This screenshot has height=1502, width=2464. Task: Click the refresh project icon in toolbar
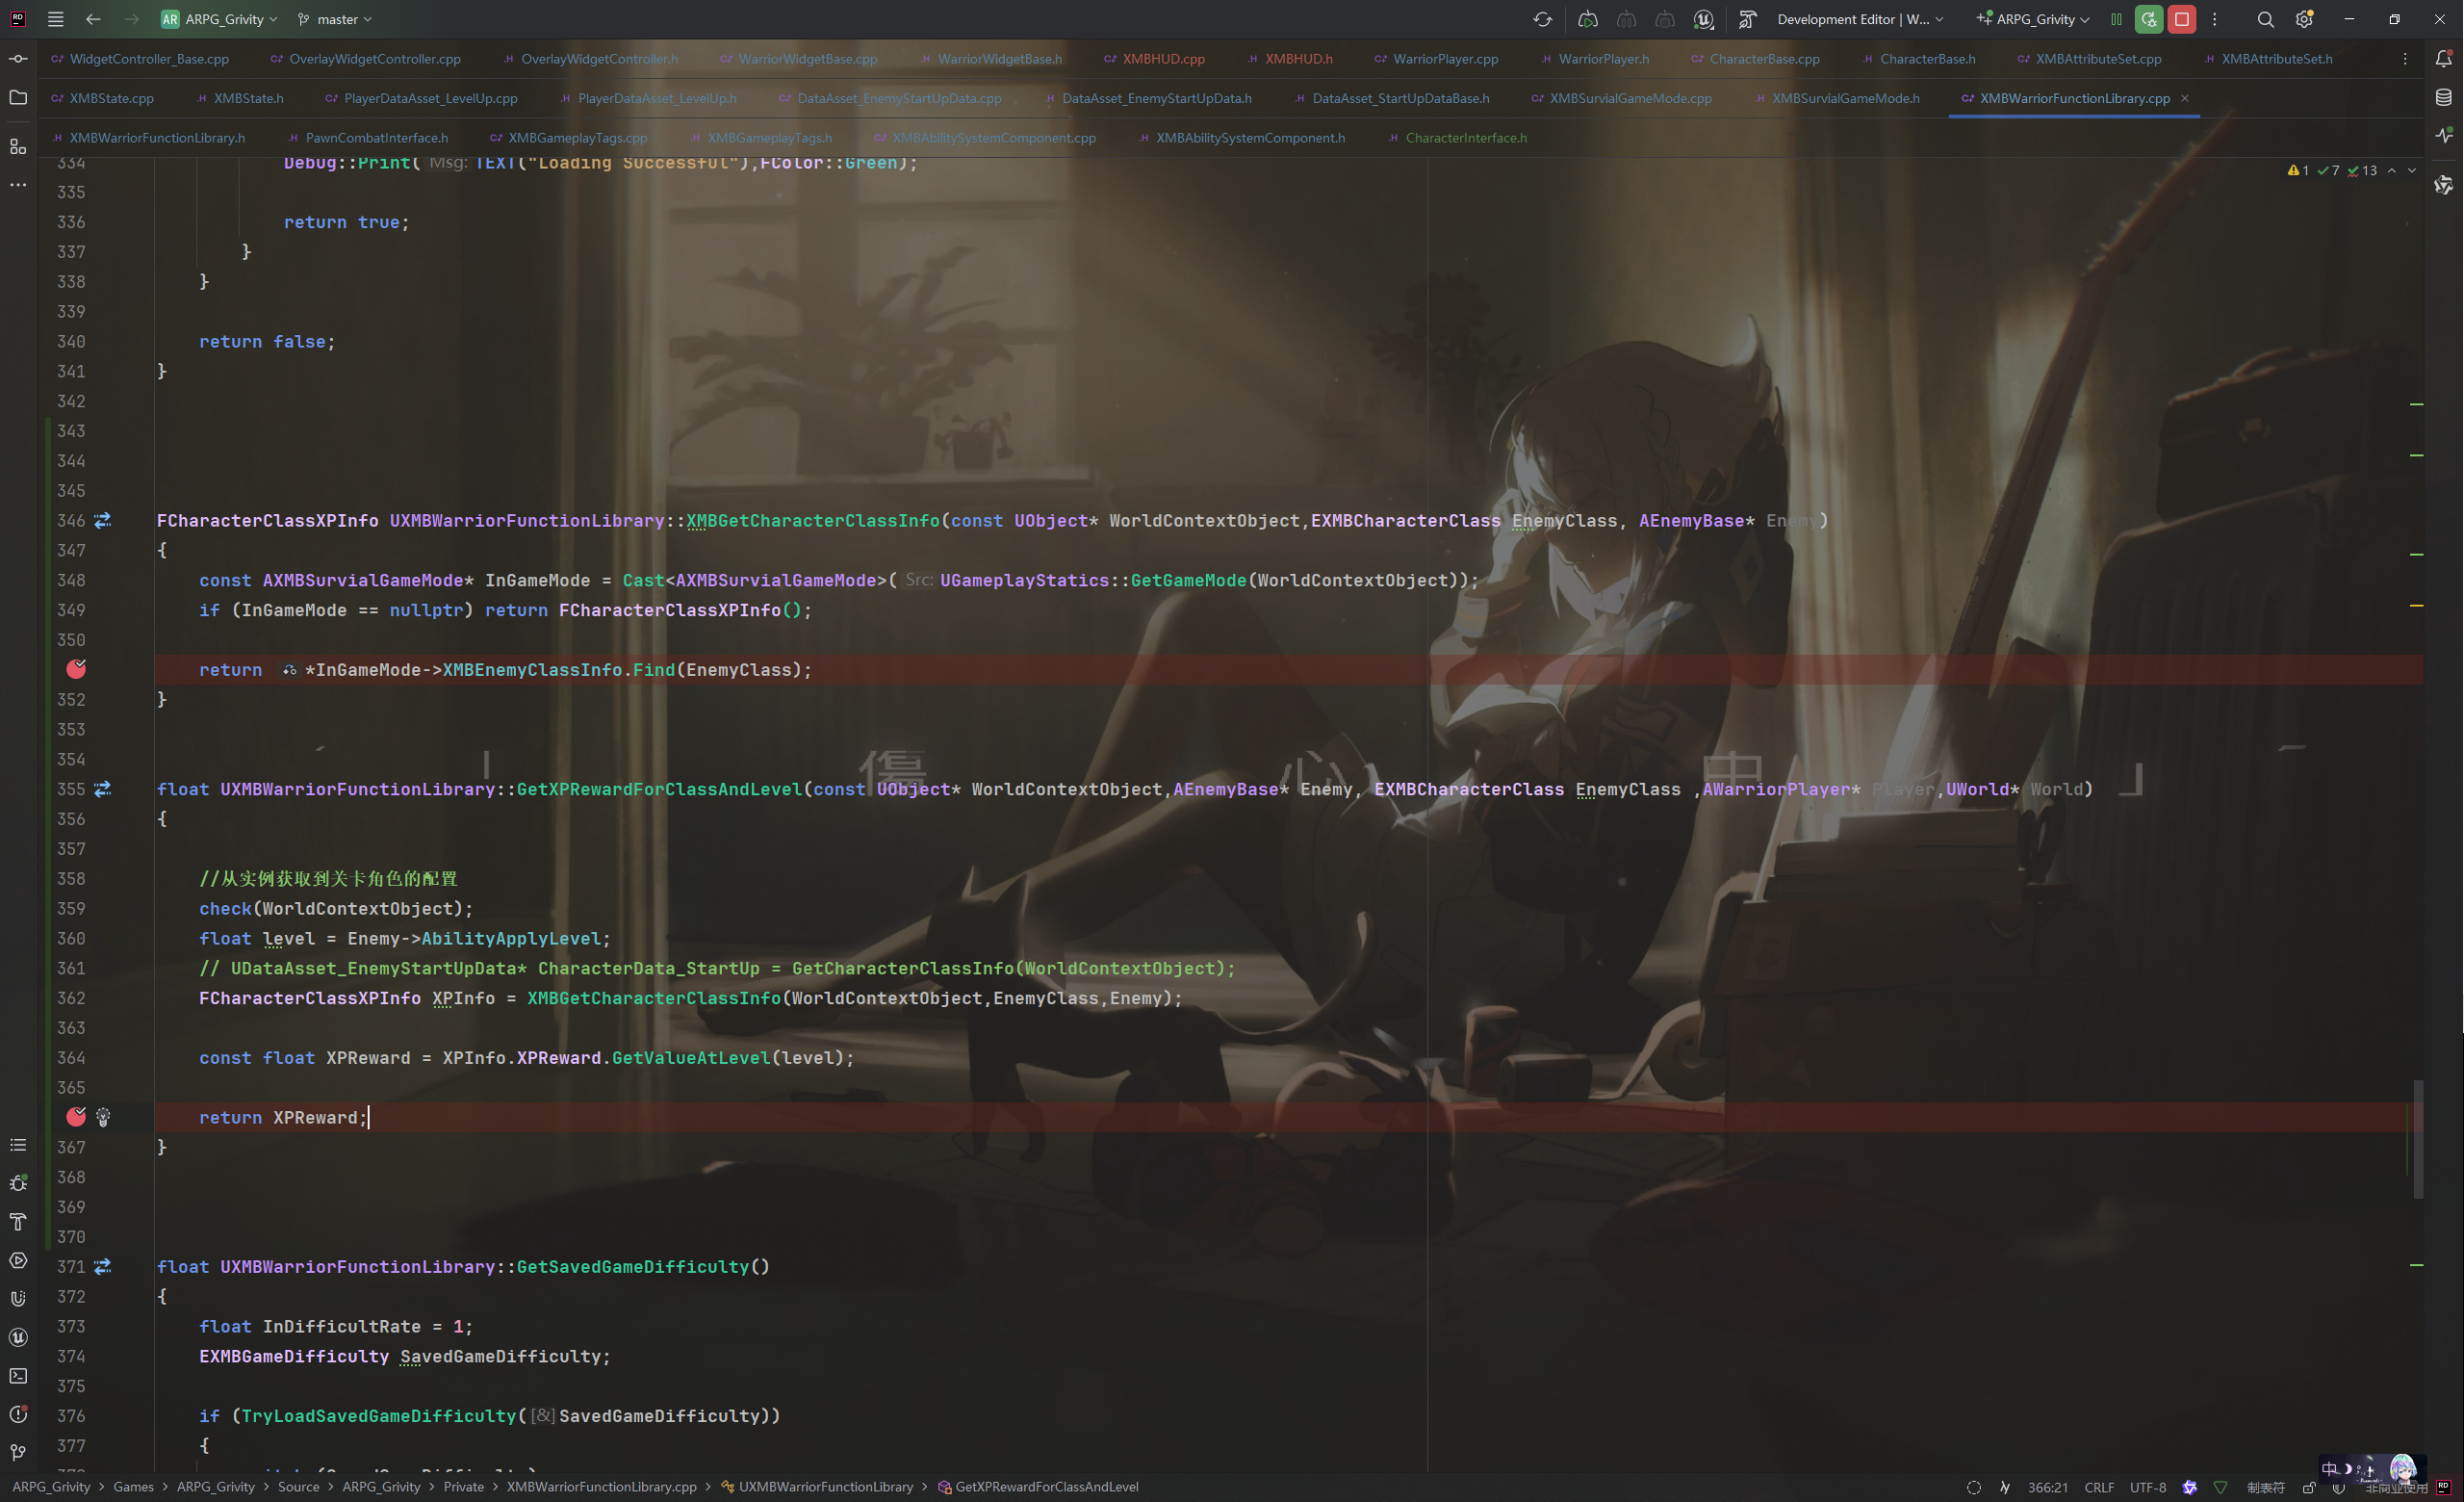(x=1542, y=19)
